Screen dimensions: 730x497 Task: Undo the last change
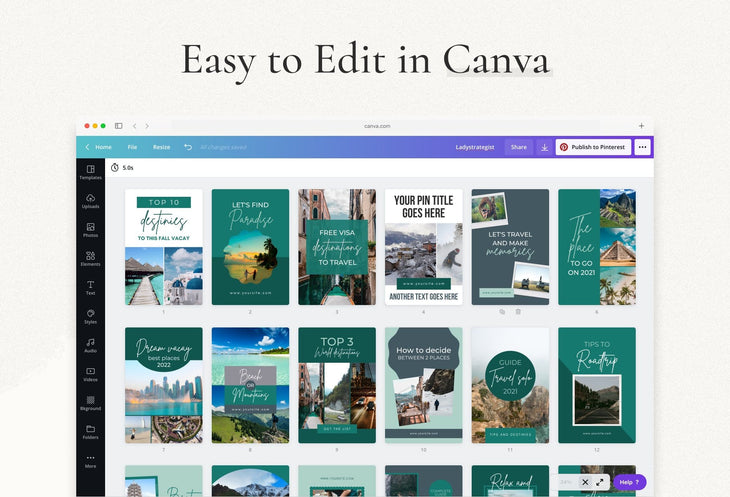(x=188, y=147)
